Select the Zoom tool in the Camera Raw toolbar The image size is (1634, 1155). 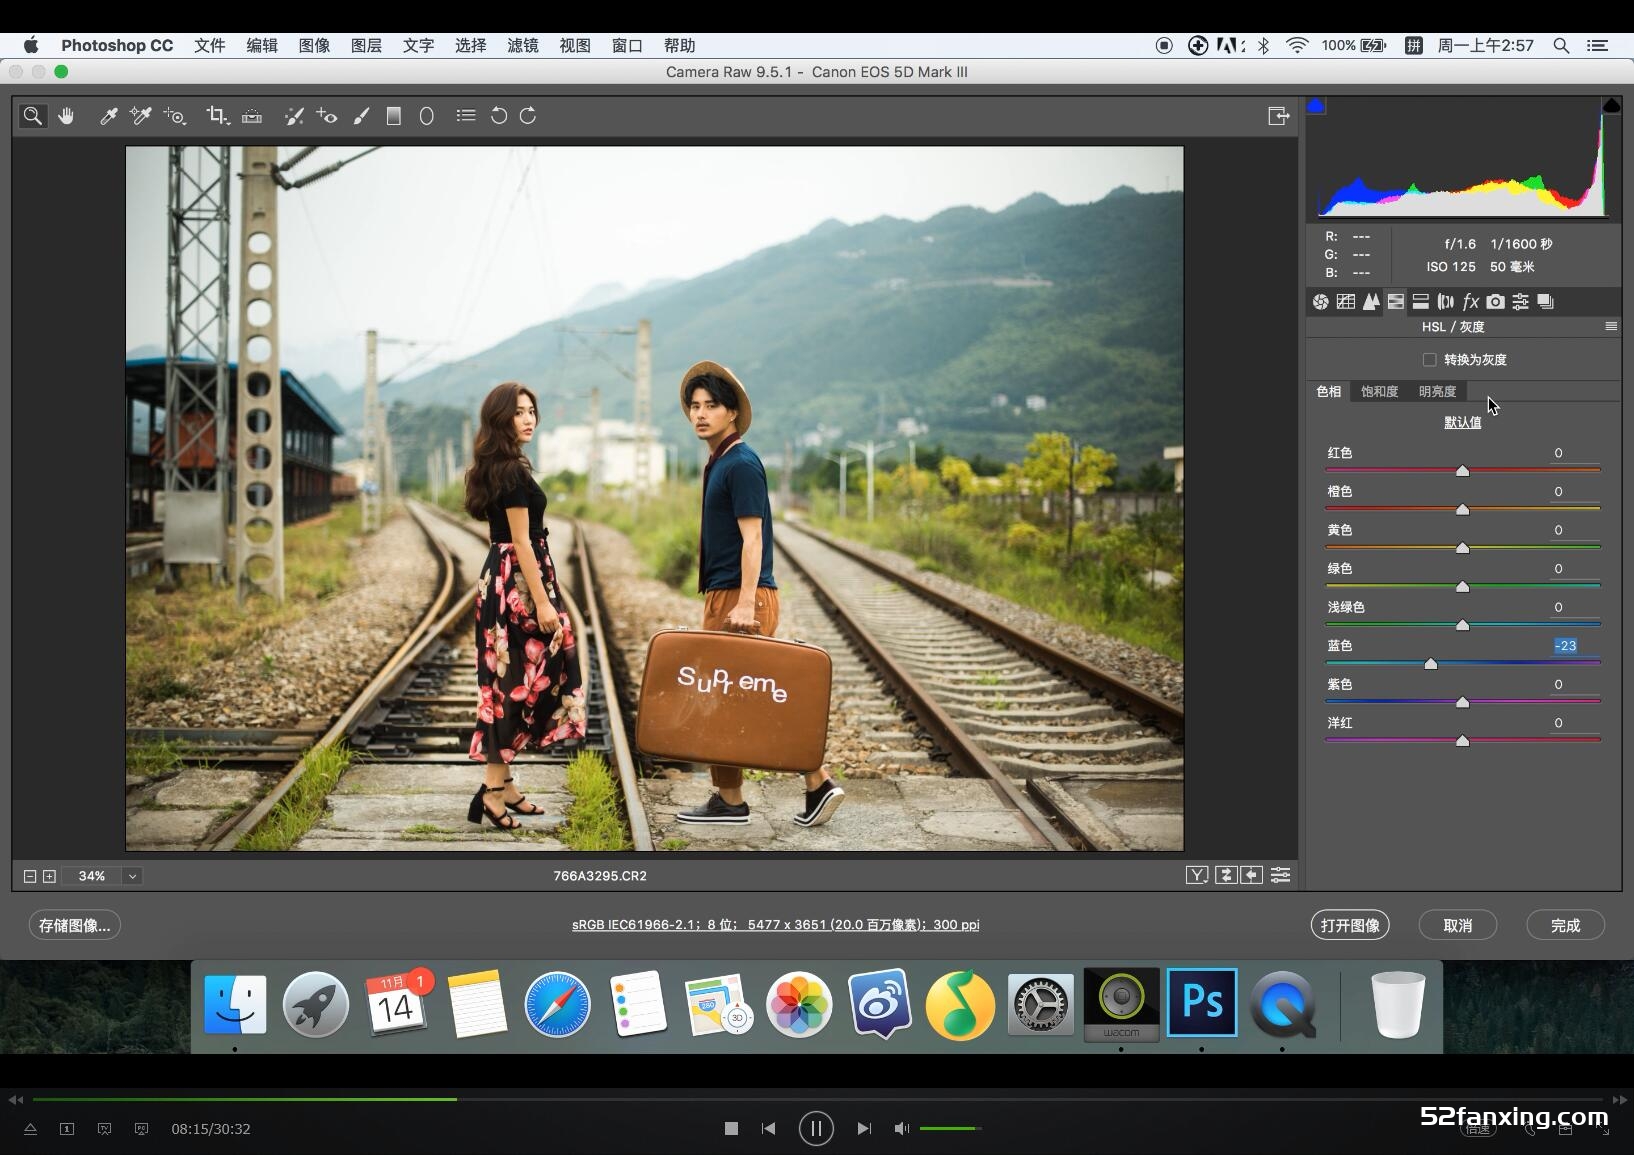(x=33, y=116)
